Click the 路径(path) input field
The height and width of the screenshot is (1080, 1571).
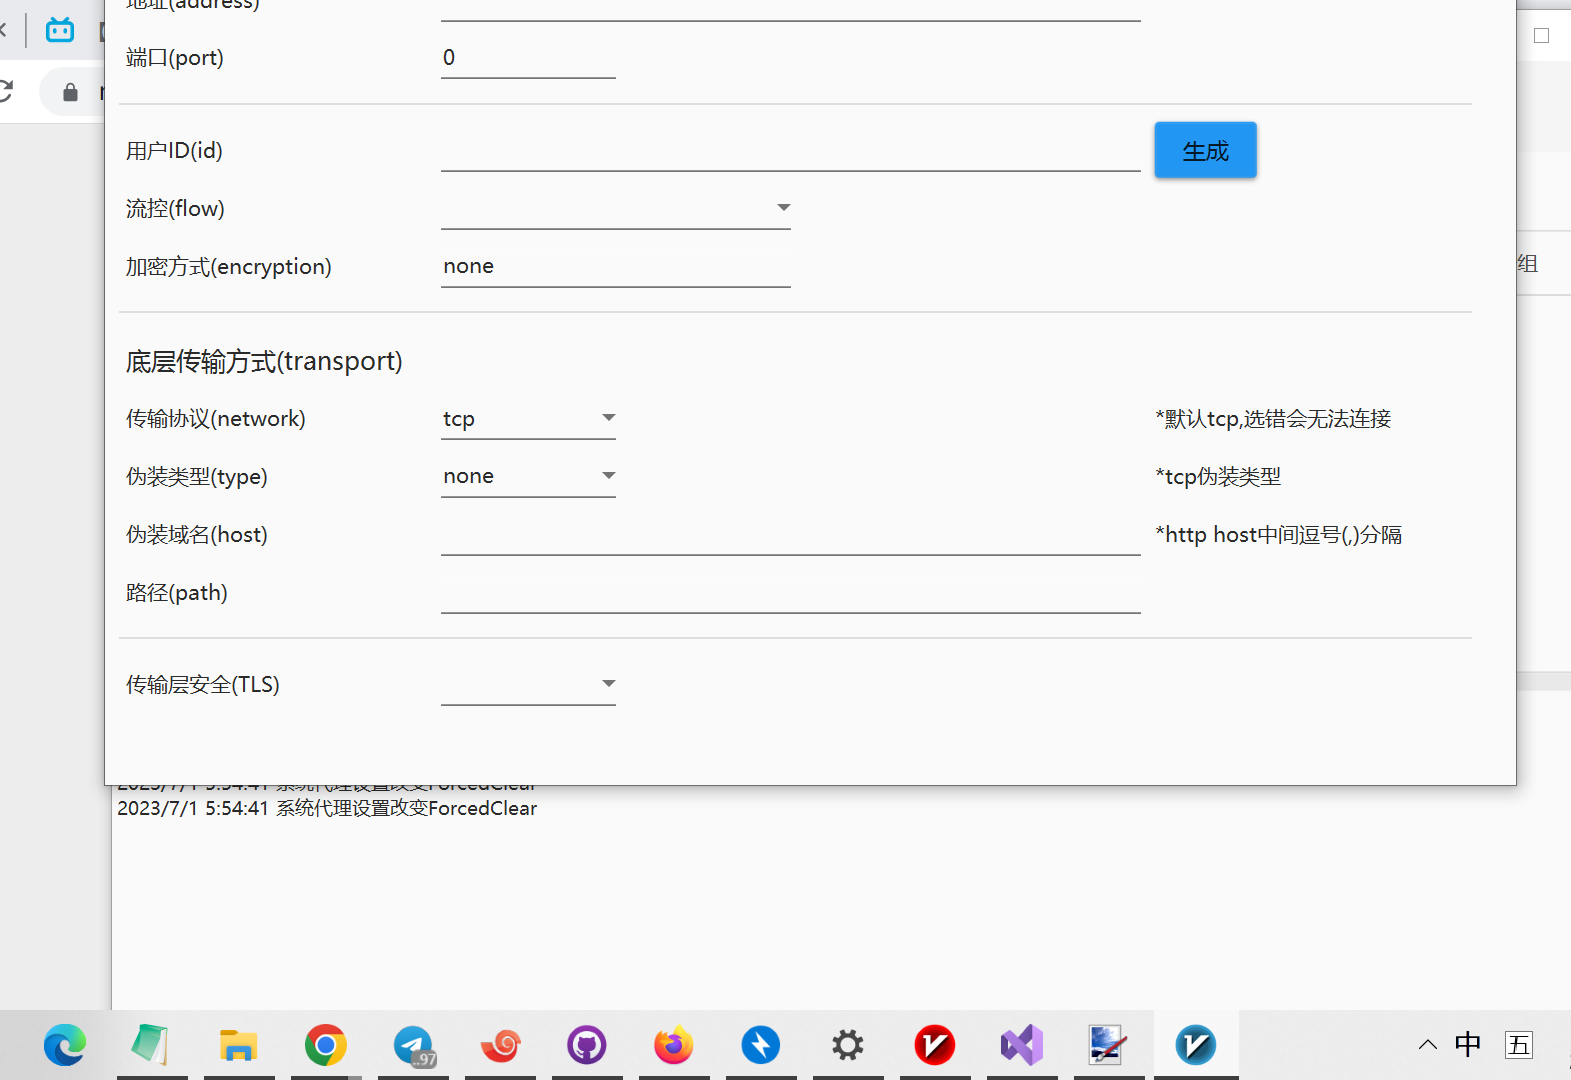tap(790, 593)
